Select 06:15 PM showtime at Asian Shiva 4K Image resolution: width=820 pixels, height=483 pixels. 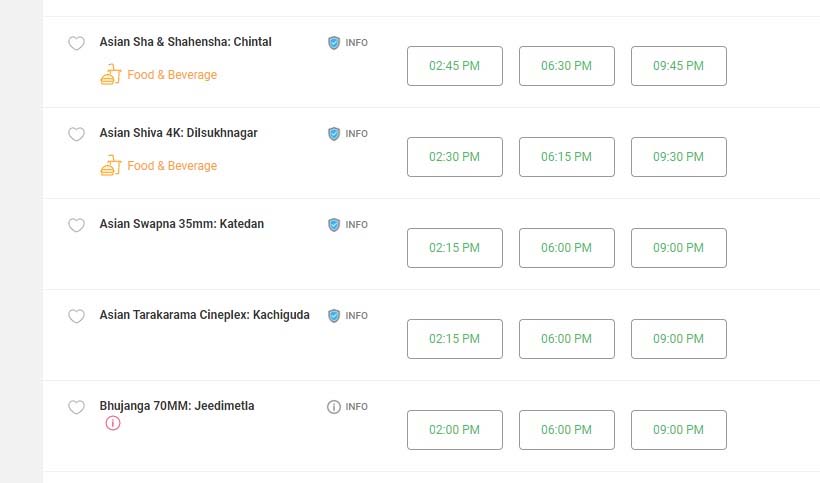point(567,157)
